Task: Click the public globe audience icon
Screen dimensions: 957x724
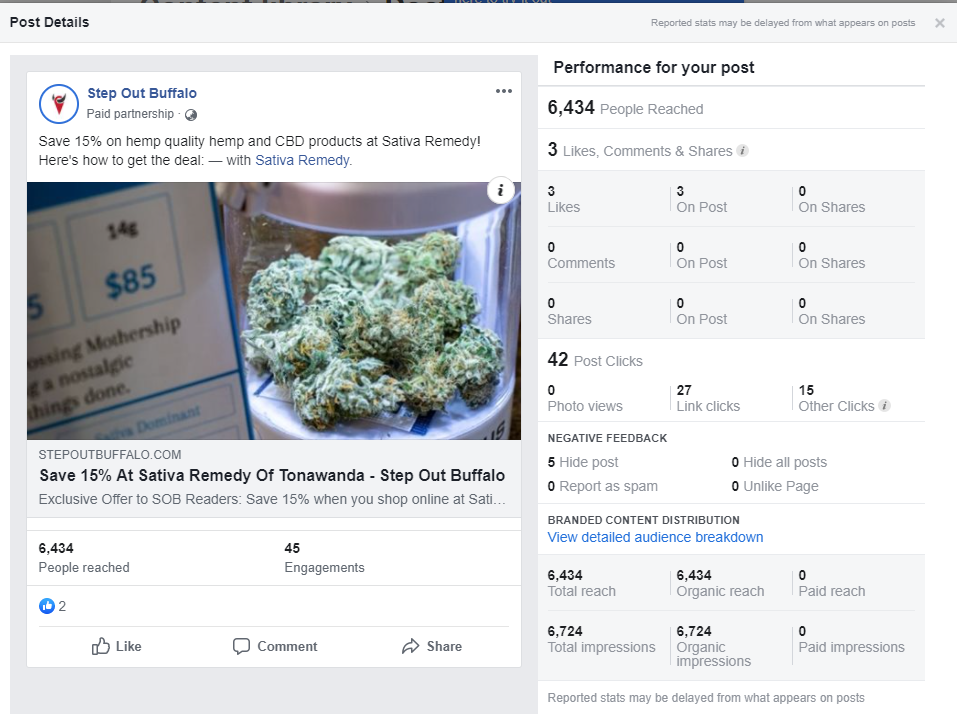Action: (190, 115)
